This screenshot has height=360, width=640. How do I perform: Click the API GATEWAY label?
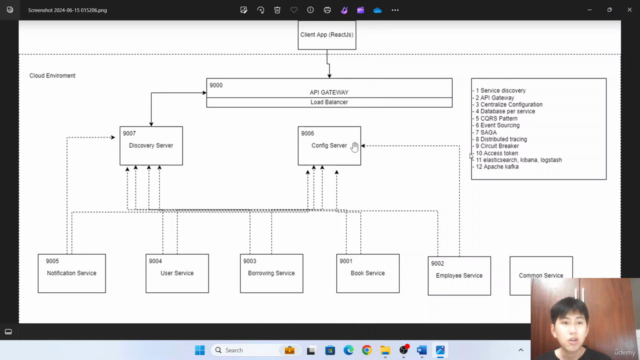[x=329, y=93]
